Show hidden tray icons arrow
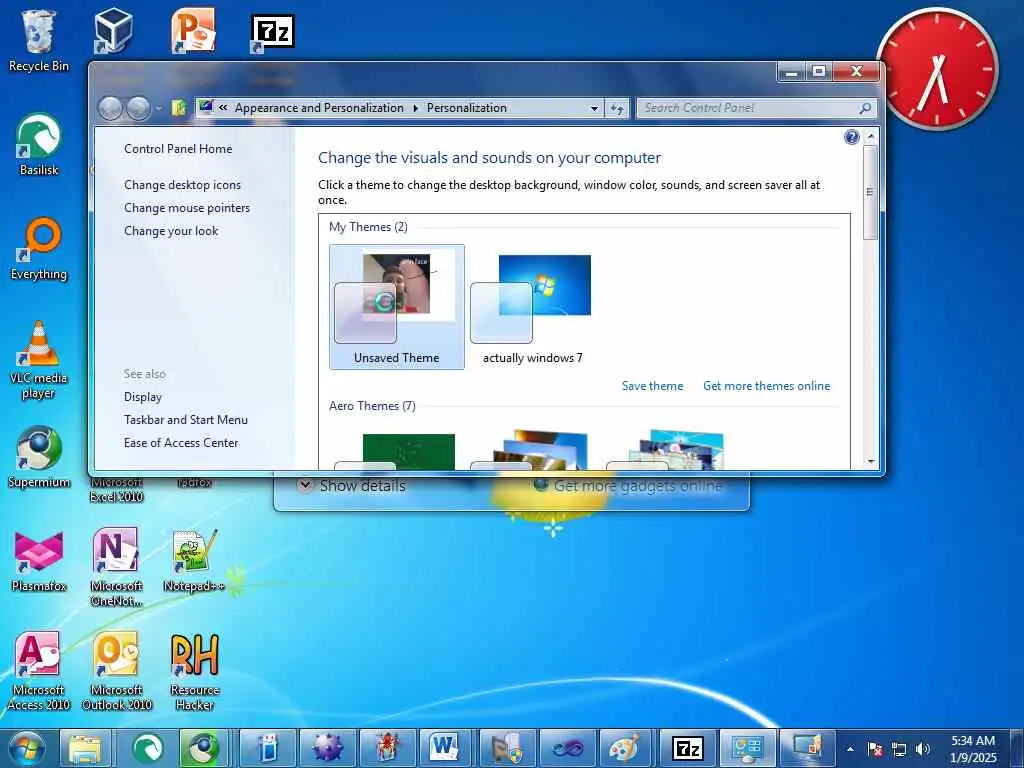Viewport: 1024px width, 768px height. click(x=850, y=749)
